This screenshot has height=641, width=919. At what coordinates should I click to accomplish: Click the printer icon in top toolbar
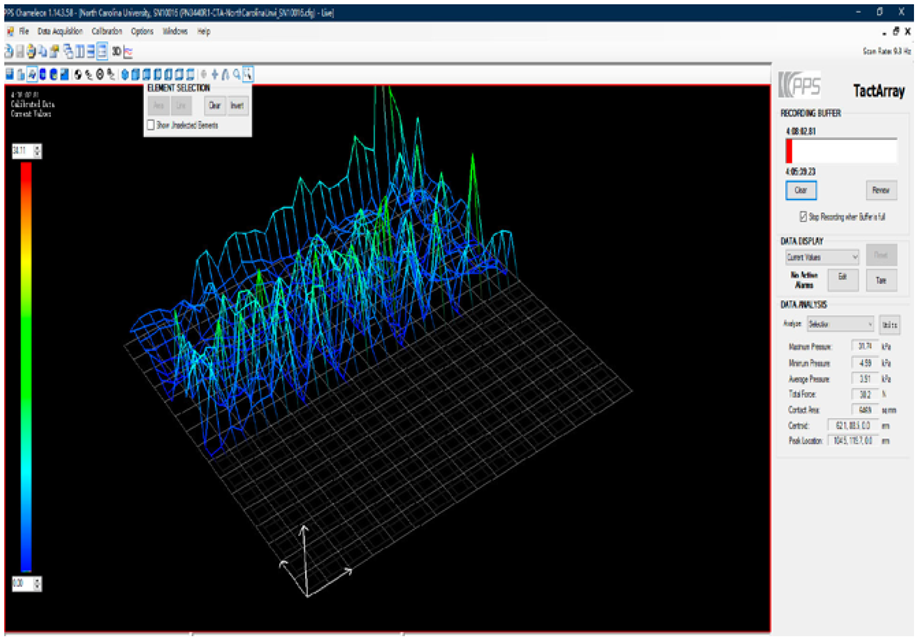pos(31,51)
